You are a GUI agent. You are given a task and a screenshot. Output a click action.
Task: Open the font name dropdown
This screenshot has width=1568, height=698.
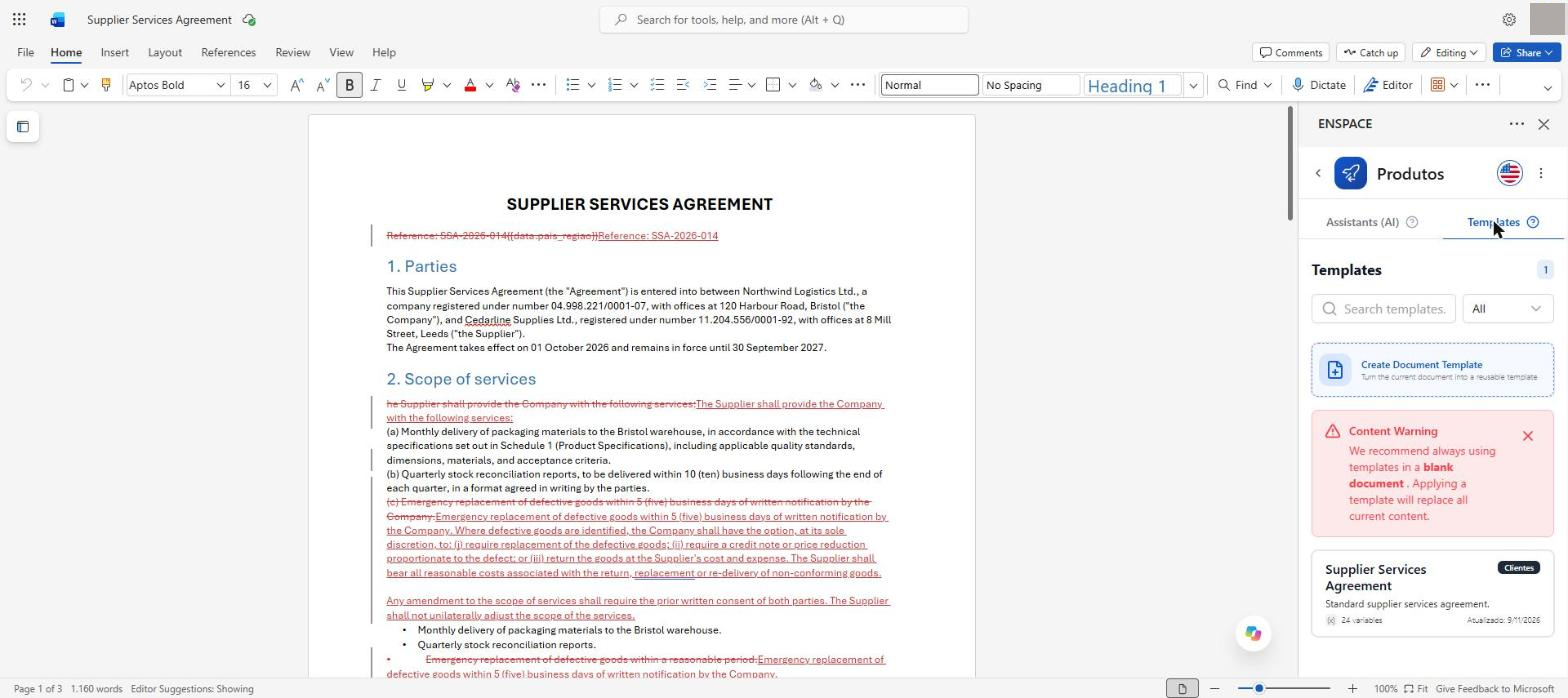click(220, 85)
